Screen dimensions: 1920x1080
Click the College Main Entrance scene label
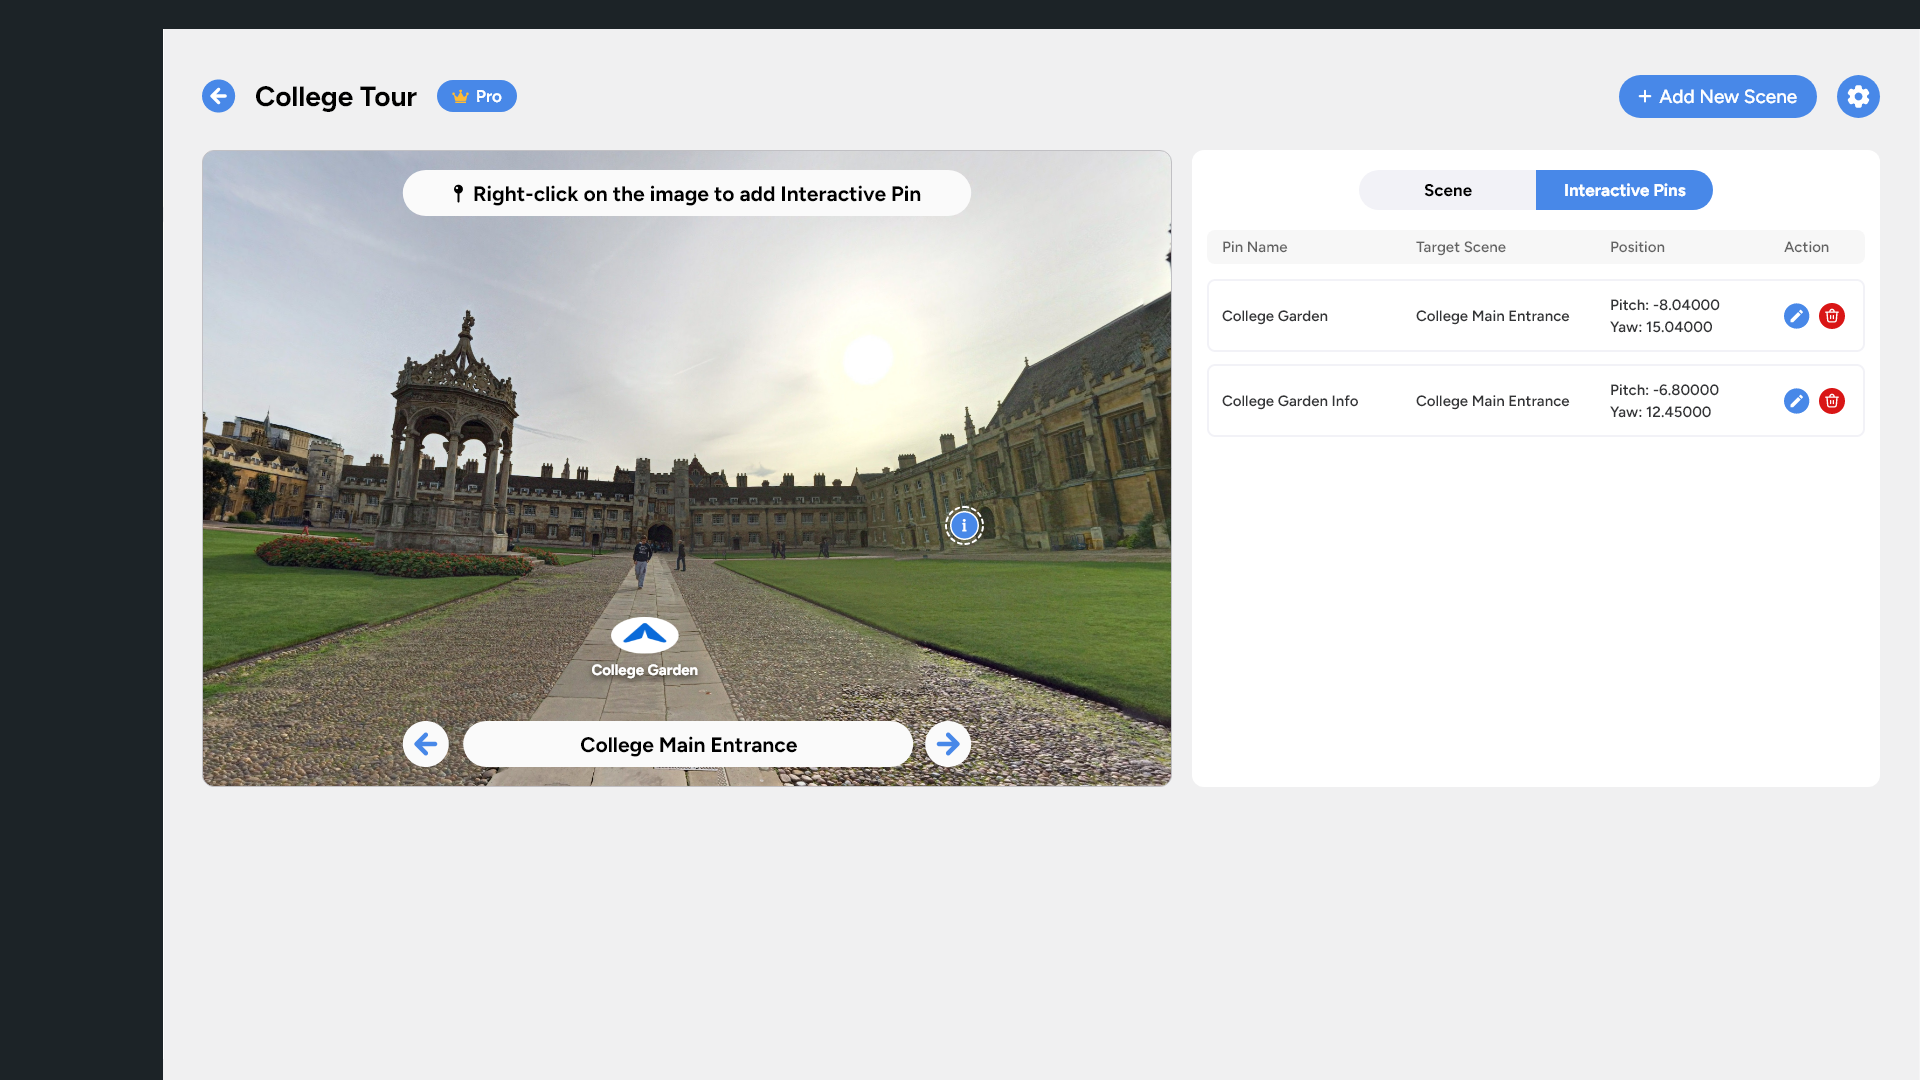[688, 745]
